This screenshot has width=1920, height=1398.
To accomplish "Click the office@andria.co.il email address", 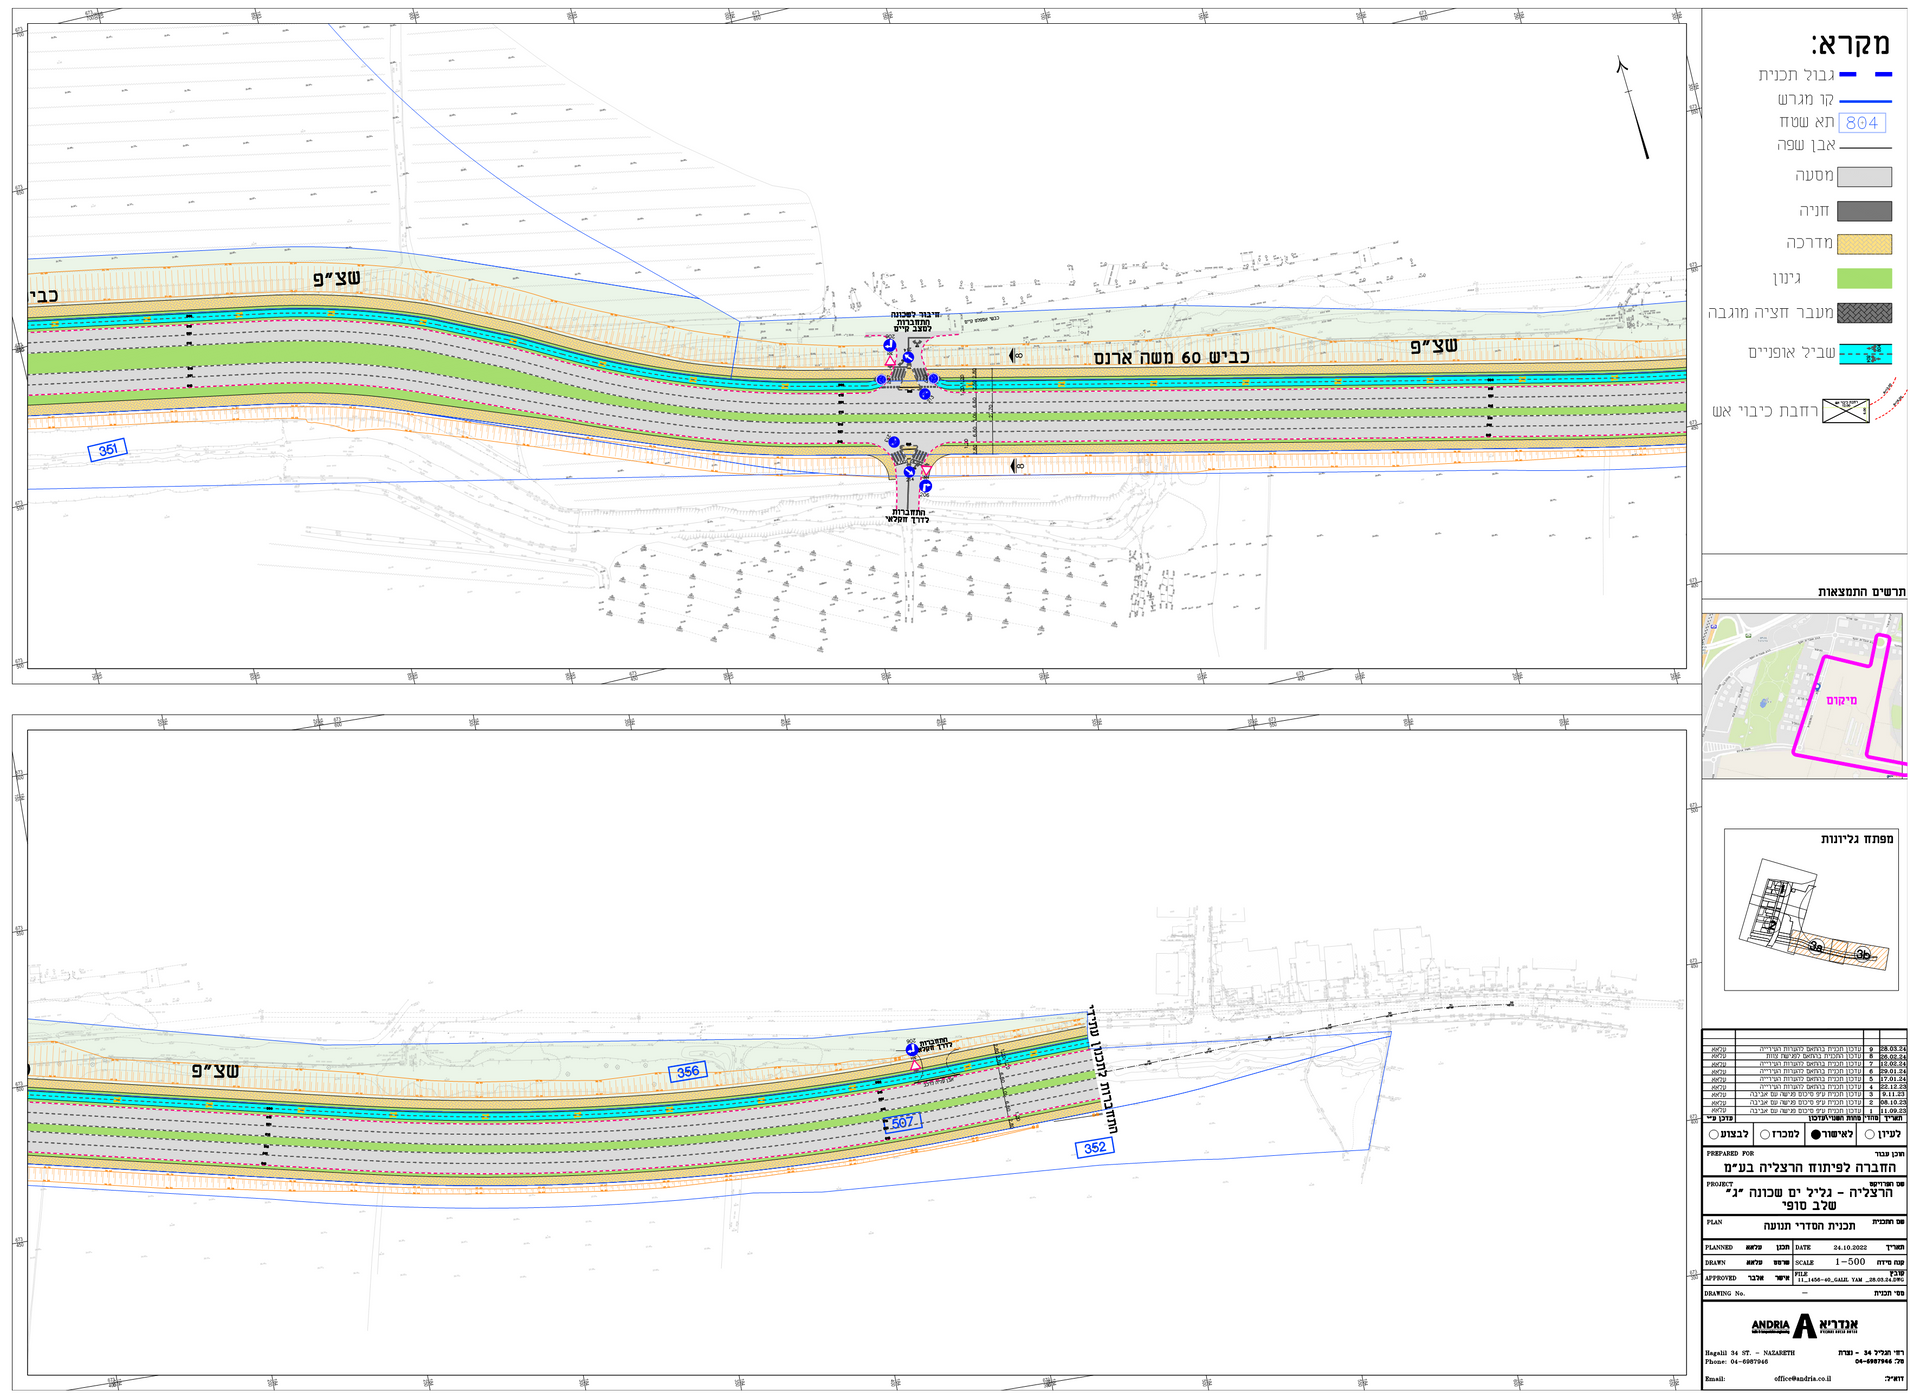I will pyautogui.click(x=1802, y=1379).
